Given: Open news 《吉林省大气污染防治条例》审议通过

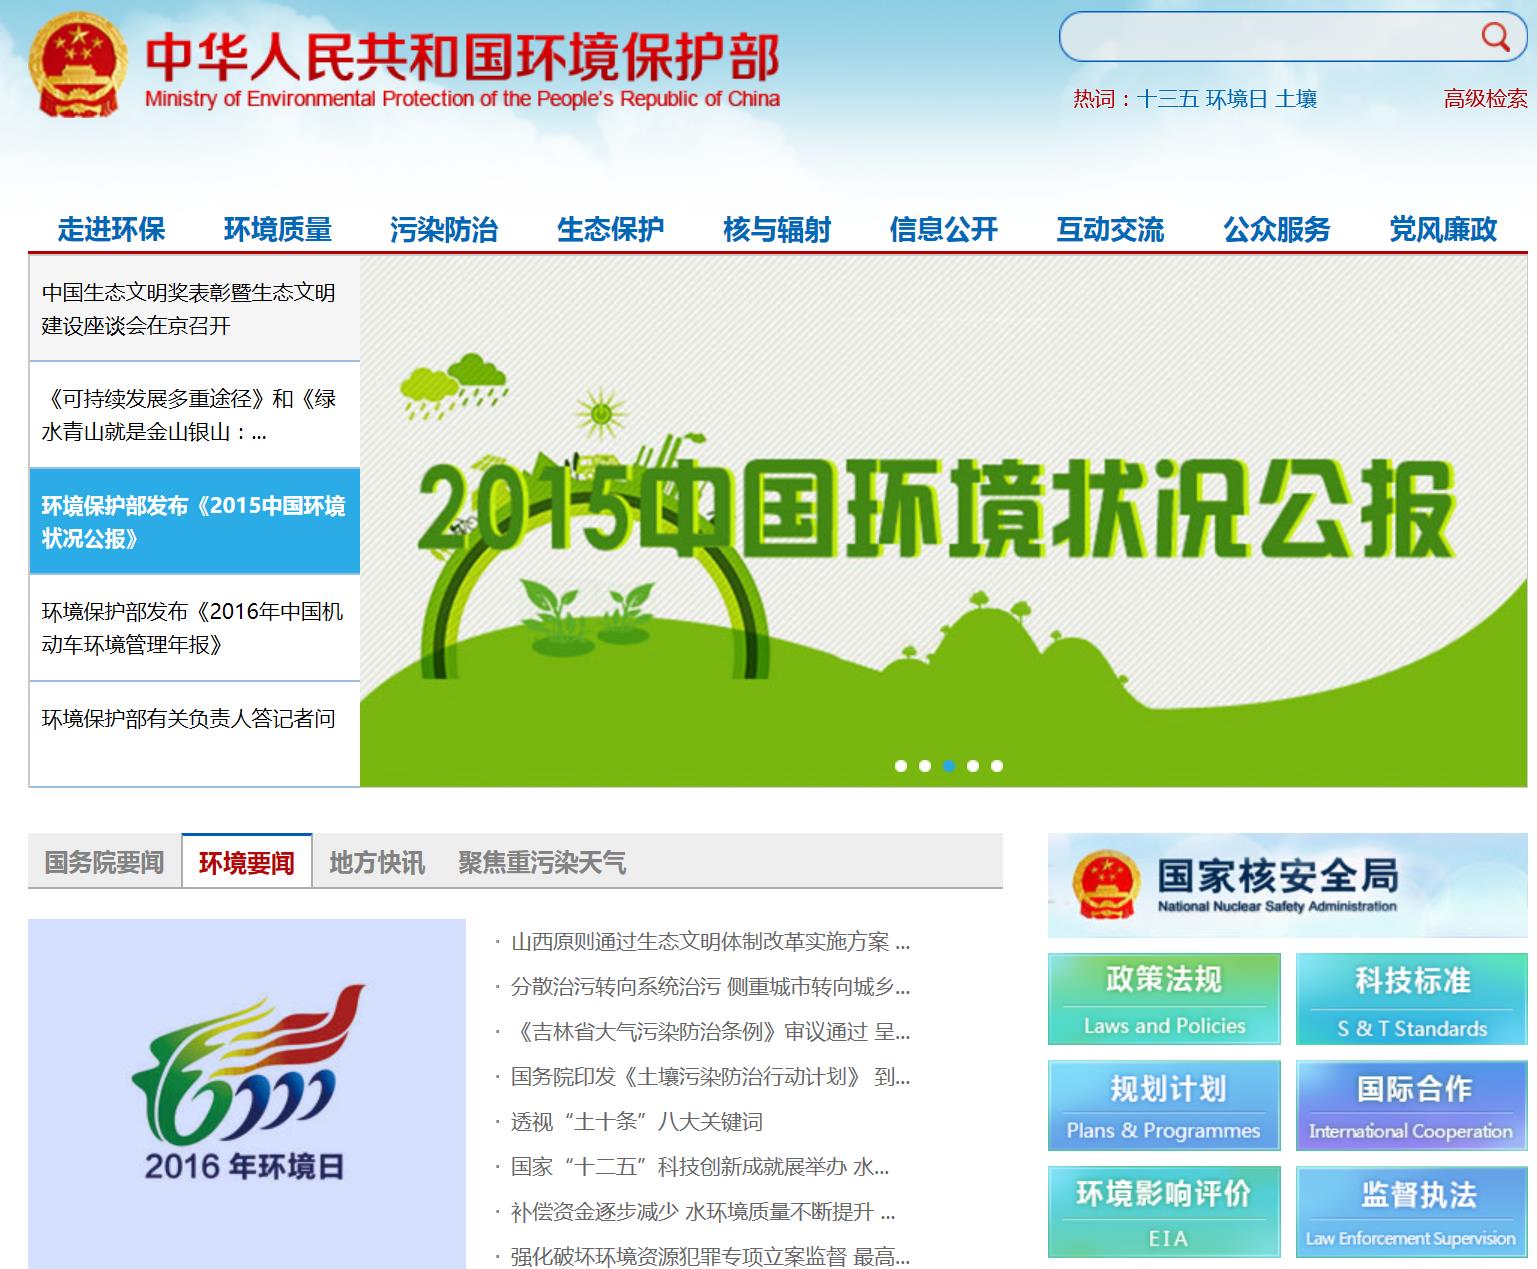Looking at the screenshot, I should 710,1032.
